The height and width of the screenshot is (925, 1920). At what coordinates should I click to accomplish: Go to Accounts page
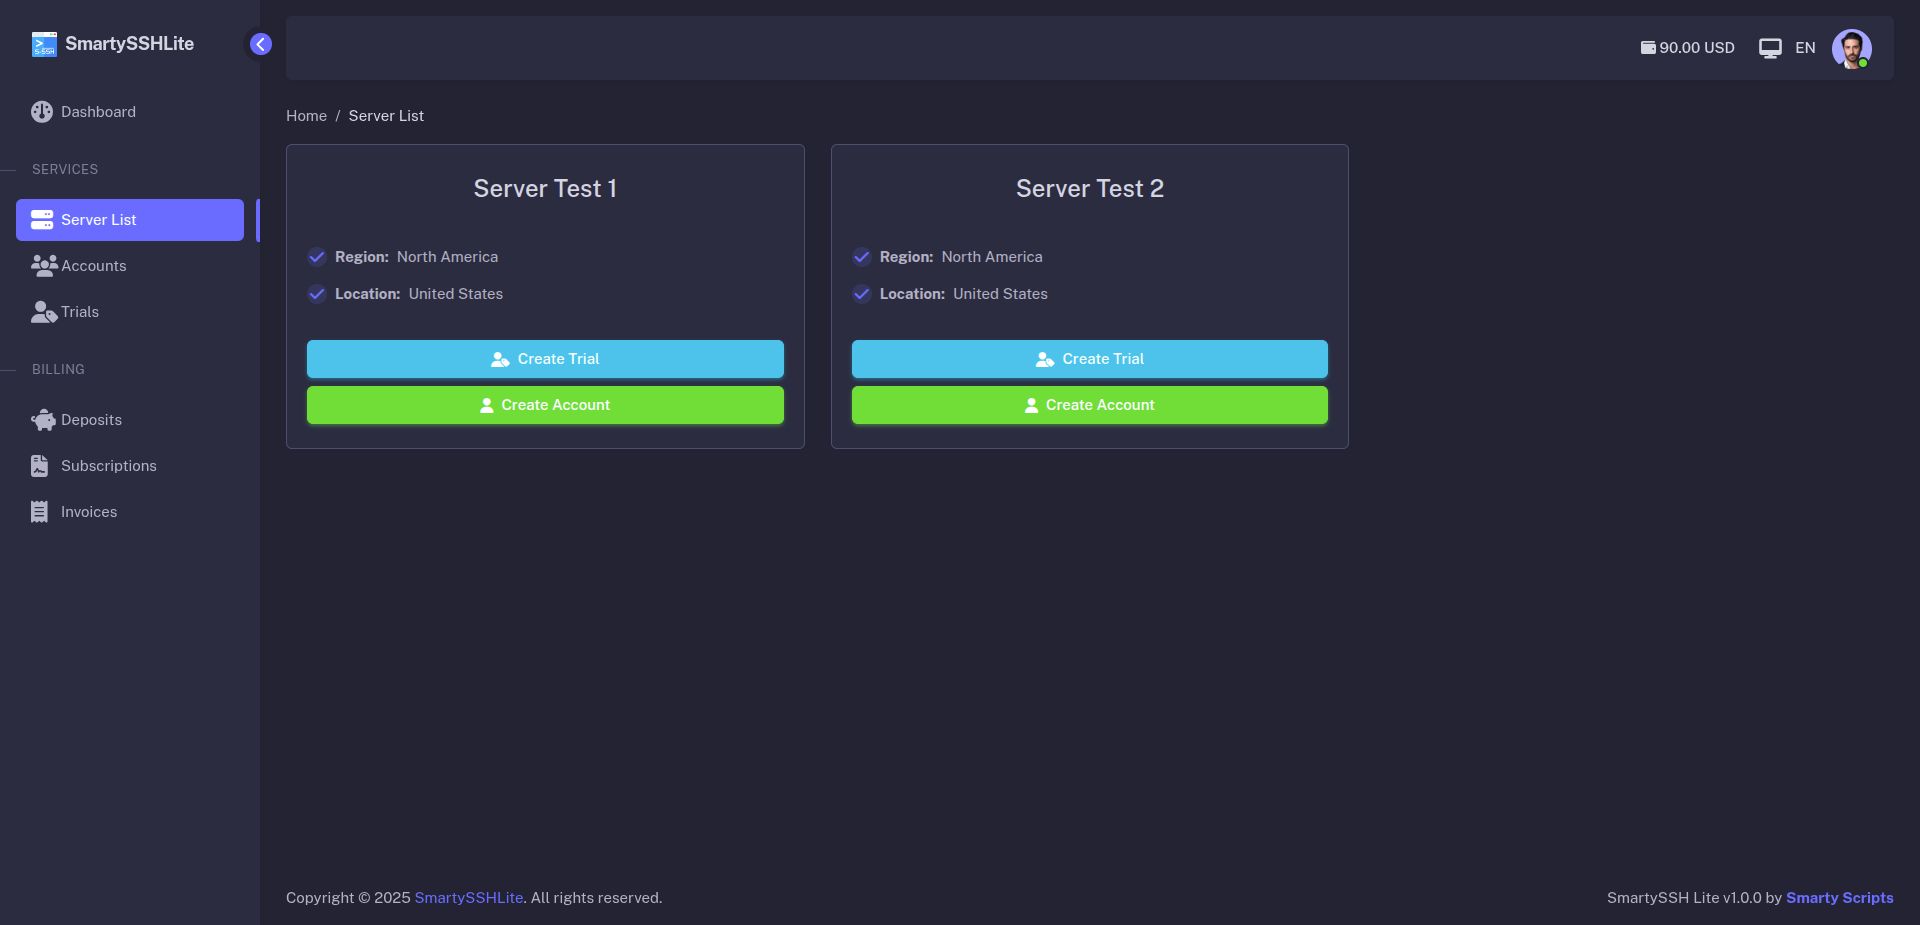pyautogui.click(x=130, y=266)
